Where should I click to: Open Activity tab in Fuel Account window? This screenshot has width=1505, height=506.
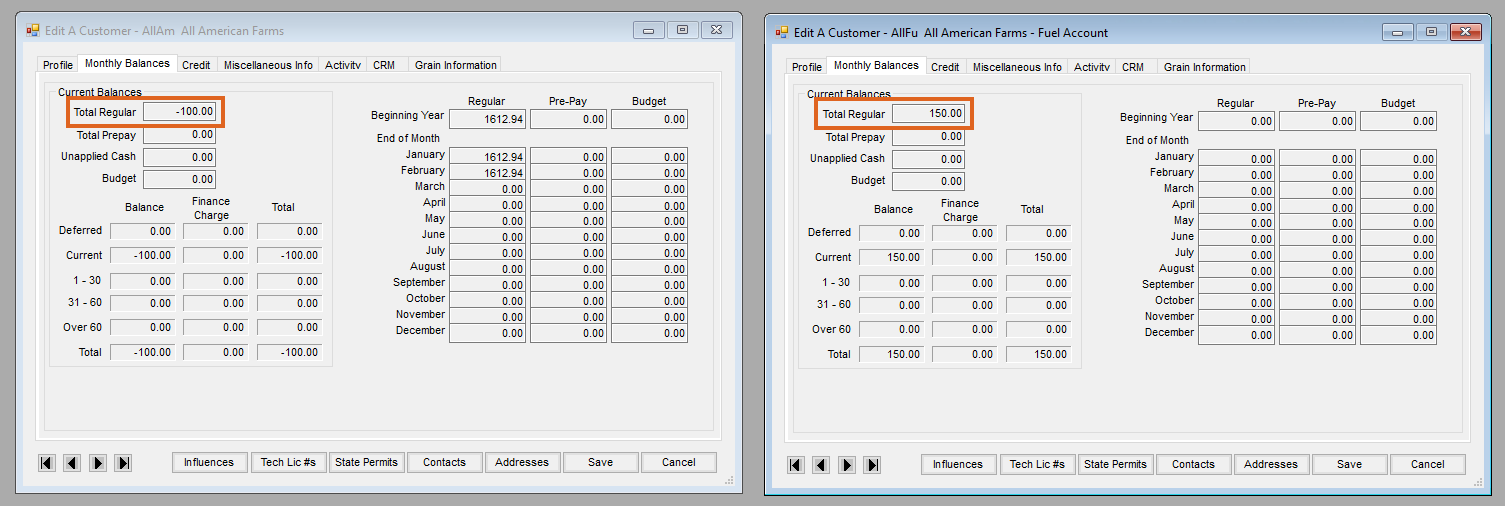[x=1092, y=67]
